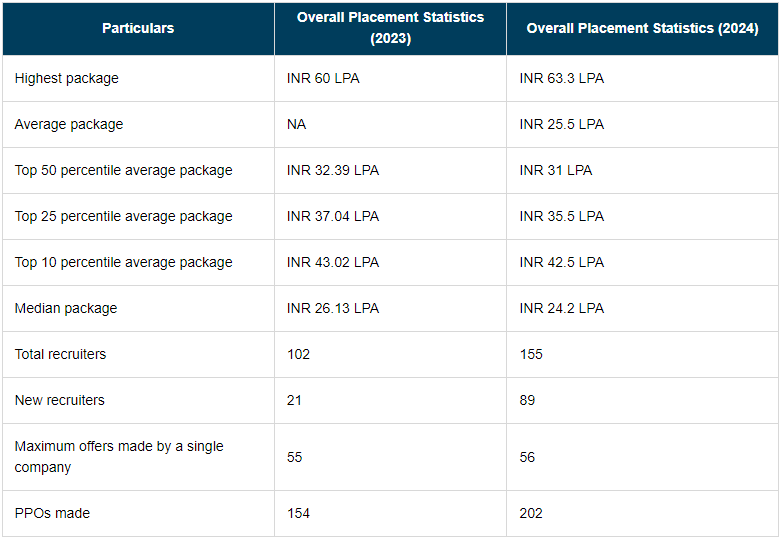Click the Total recruiters 2024 value 155

point(531,354)
